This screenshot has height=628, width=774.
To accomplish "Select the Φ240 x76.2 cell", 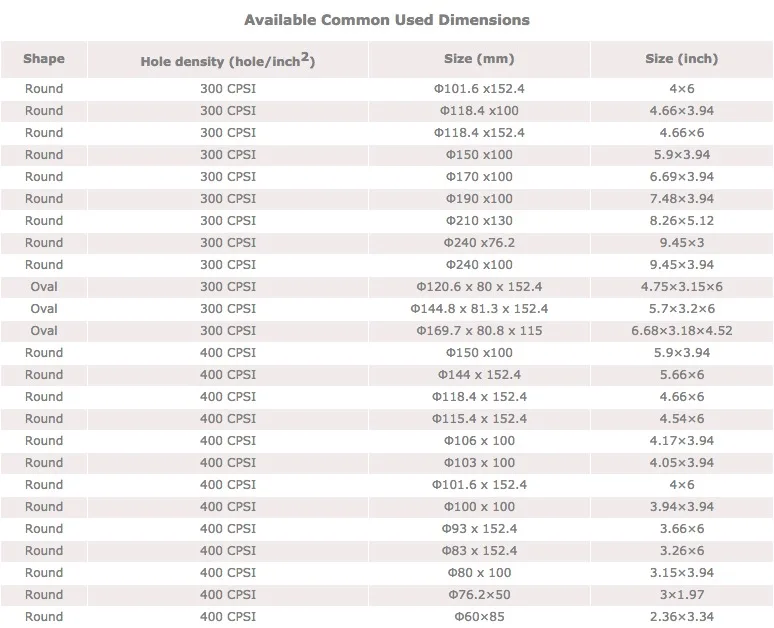I will pos(479,243).
